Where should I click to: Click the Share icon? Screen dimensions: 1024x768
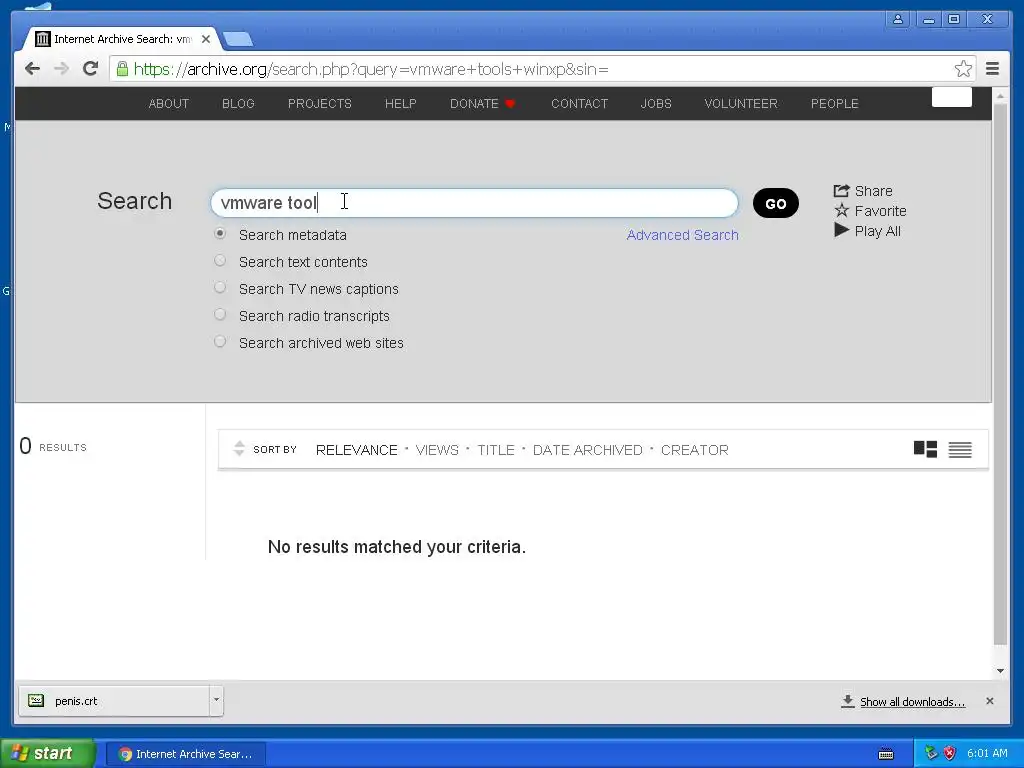coord(841,191)
